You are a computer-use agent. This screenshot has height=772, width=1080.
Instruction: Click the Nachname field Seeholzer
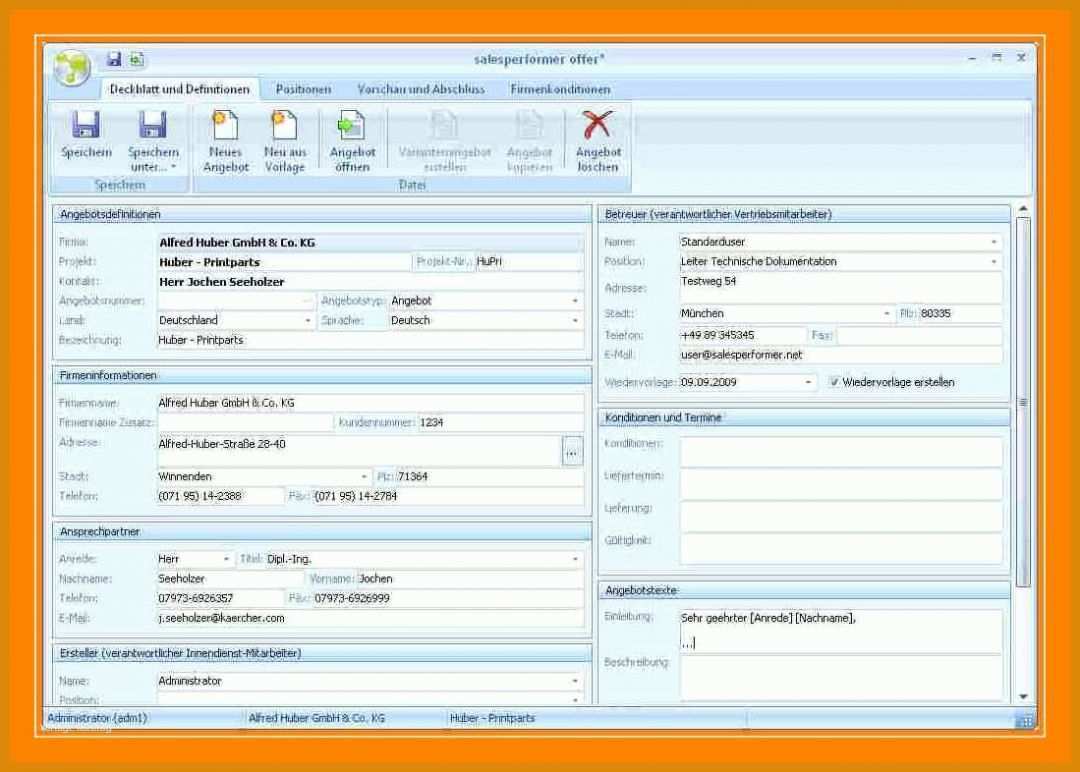[230, 579]
